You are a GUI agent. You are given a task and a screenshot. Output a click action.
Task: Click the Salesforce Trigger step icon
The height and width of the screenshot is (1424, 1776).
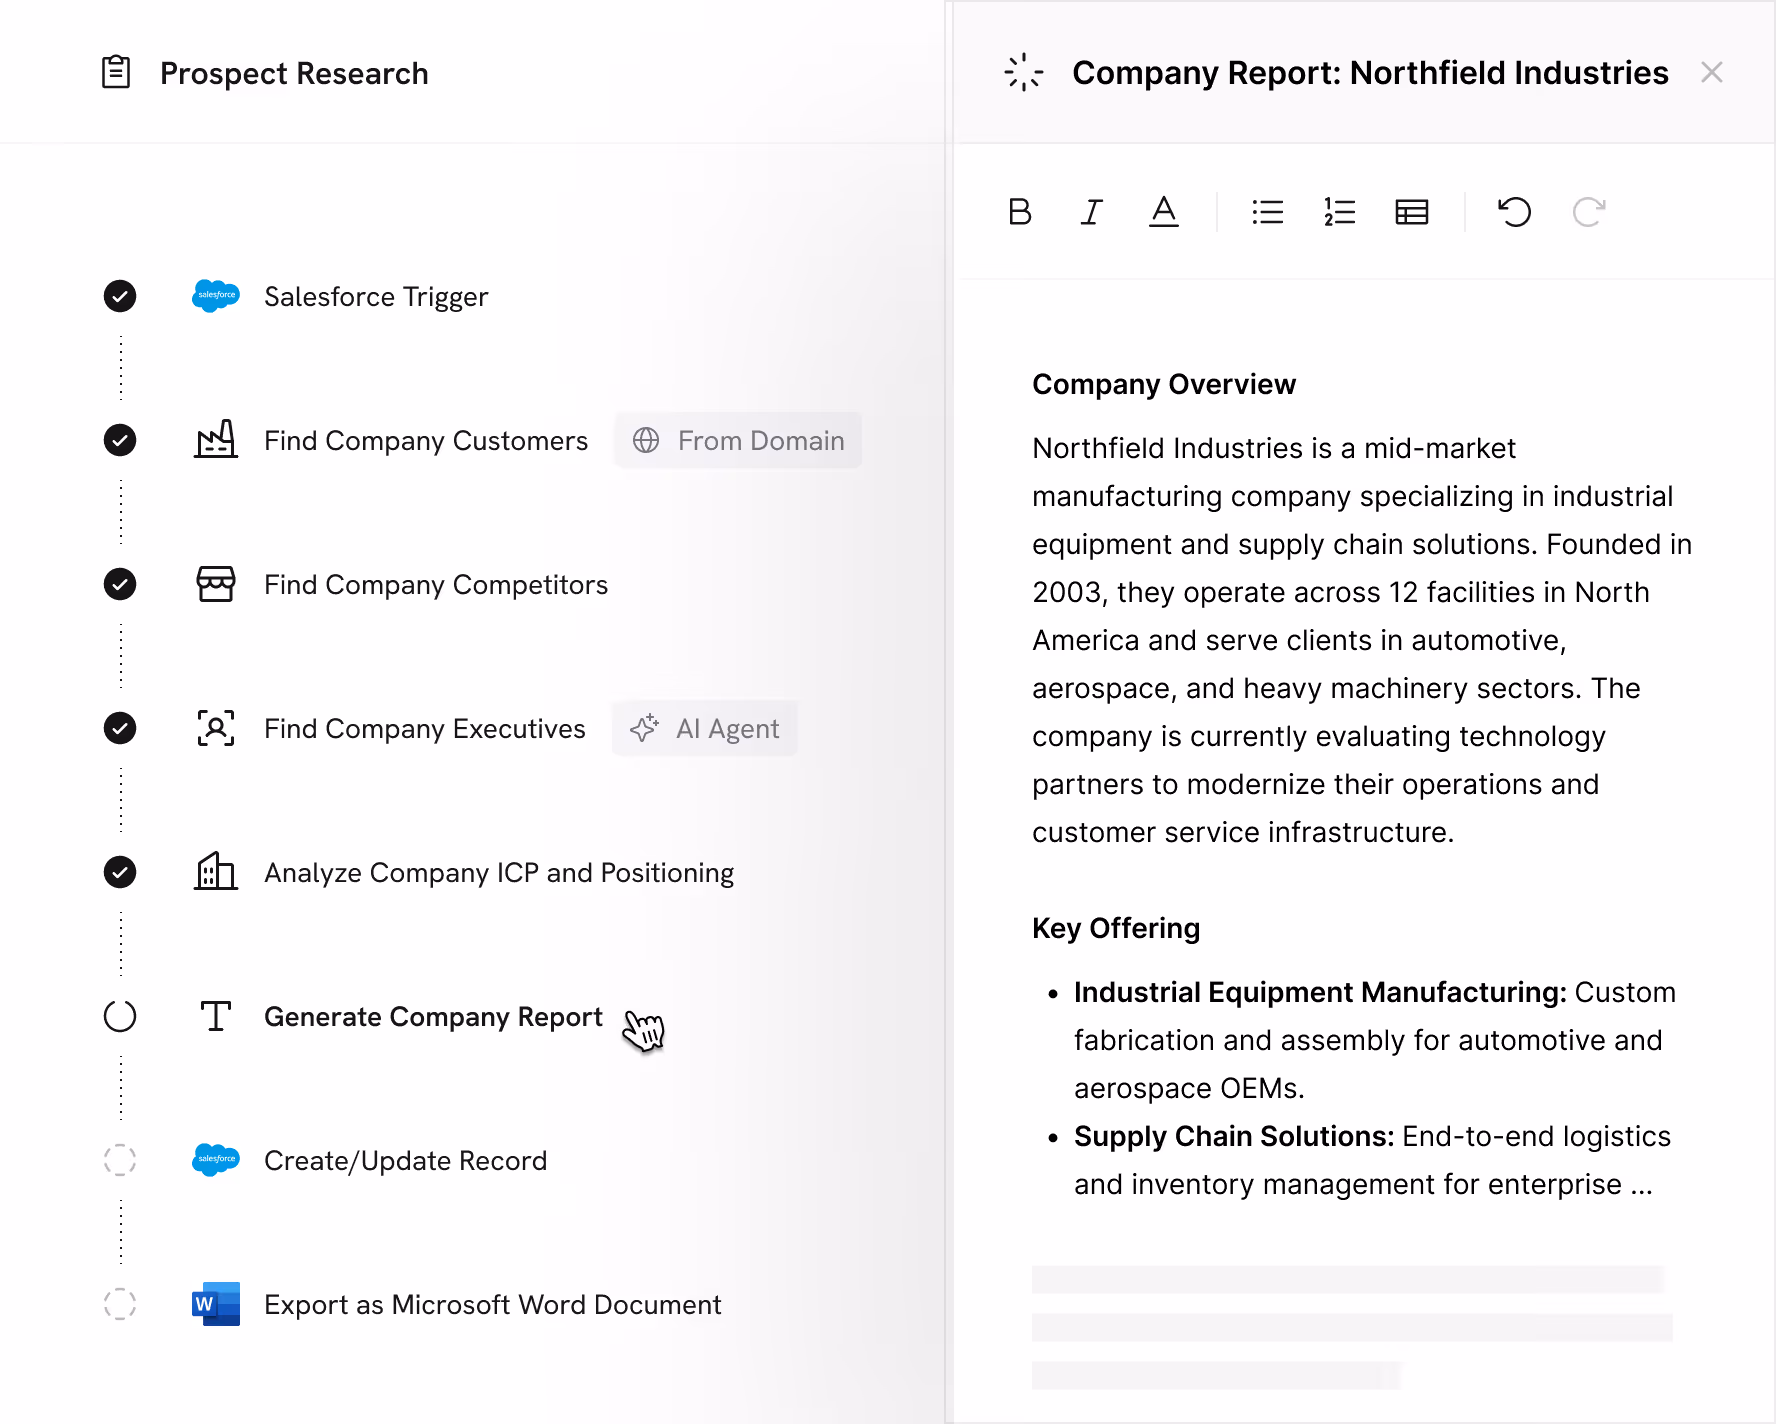(x=216, y=296)
